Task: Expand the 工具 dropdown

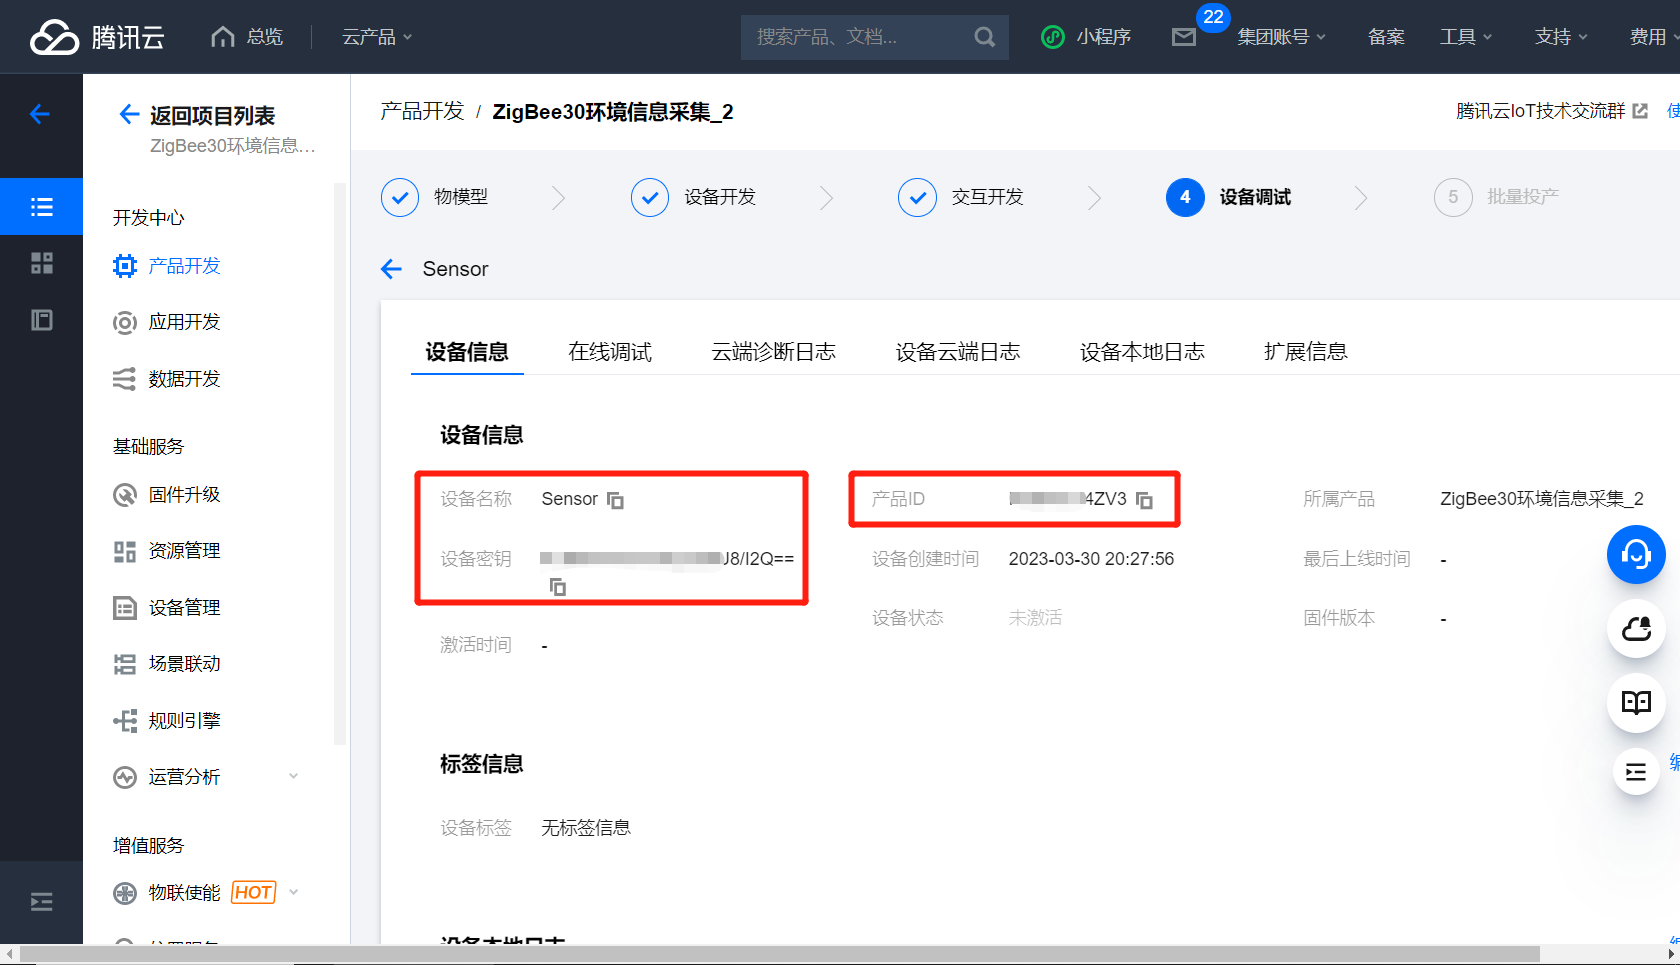Action: [x=1465, y=37]
